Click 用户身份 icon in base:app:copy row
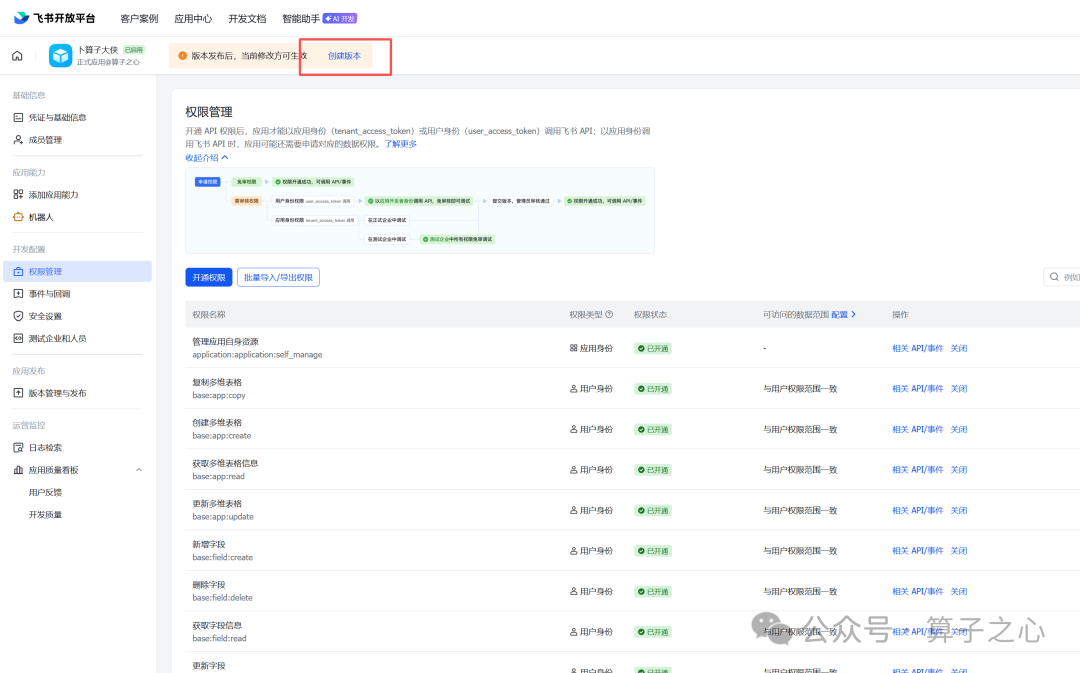1080x673 pixels. point(573,389)
